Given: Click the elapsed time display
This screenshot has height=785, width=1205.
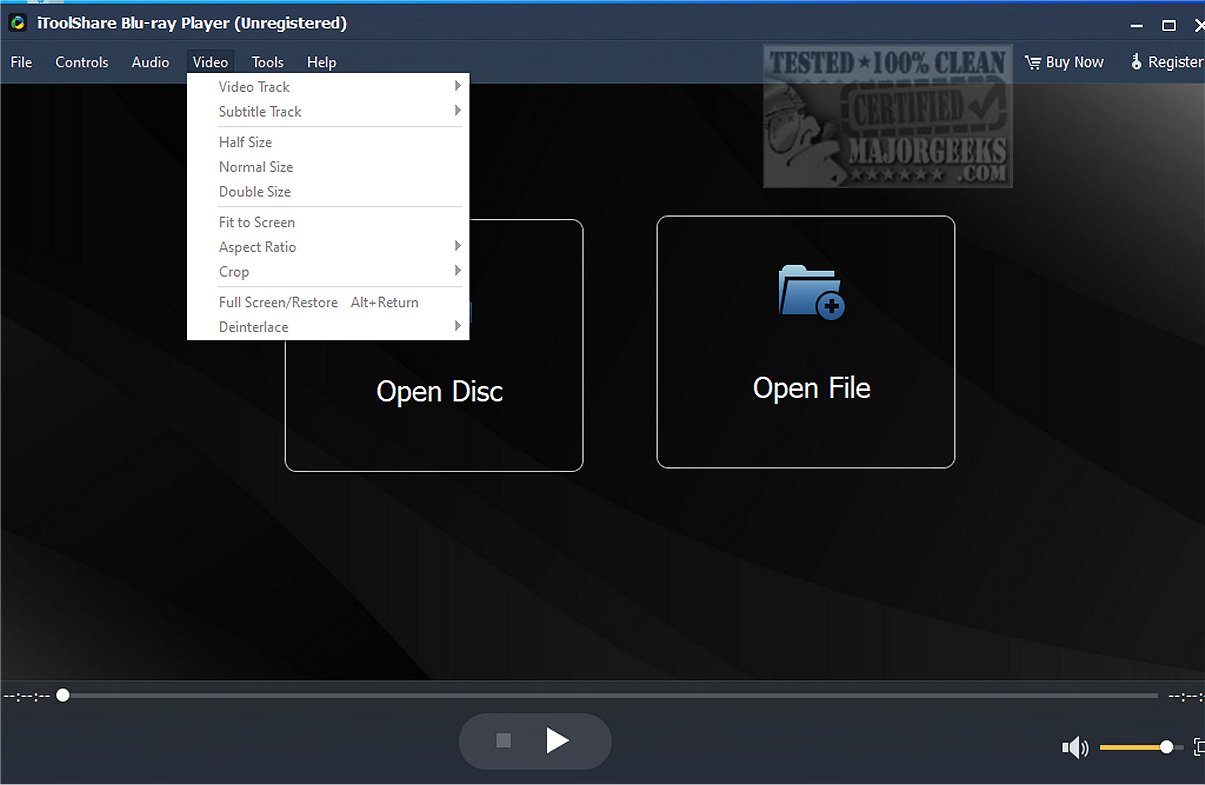Looking at the screenshot, I should [27, 696].
